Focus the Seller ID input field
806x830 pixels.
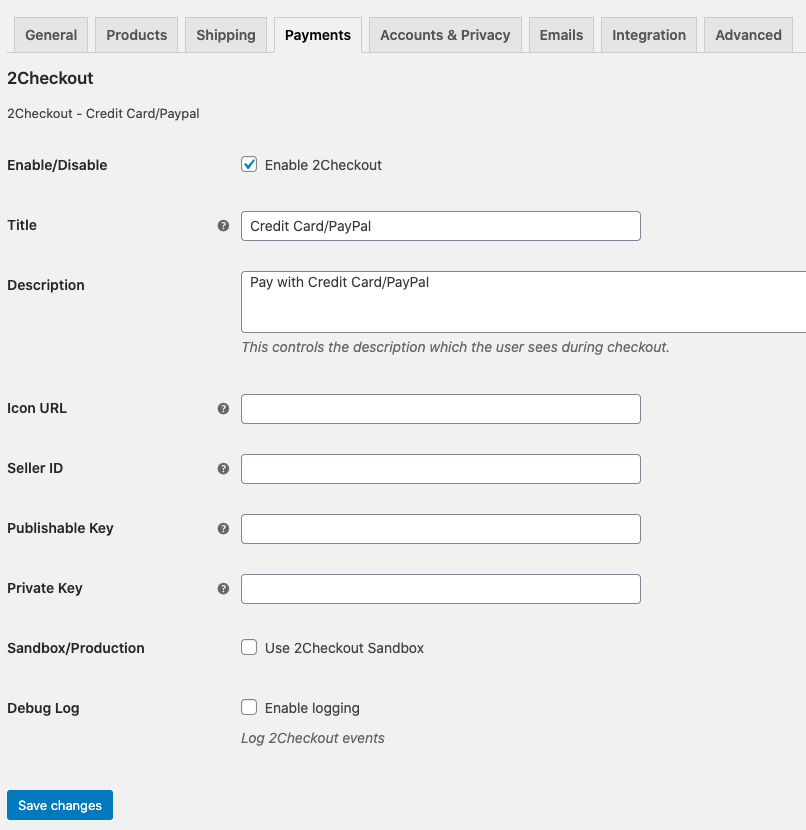[x=441, y=469]
